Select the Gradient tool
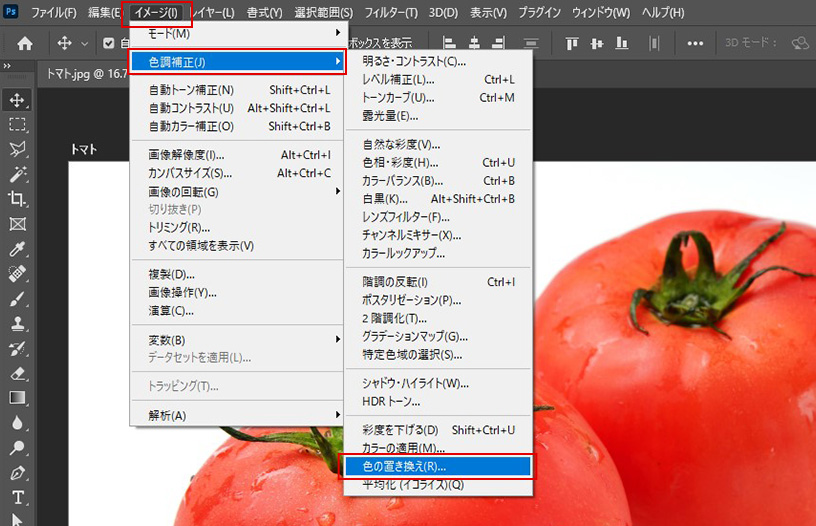 pos(17,398)
